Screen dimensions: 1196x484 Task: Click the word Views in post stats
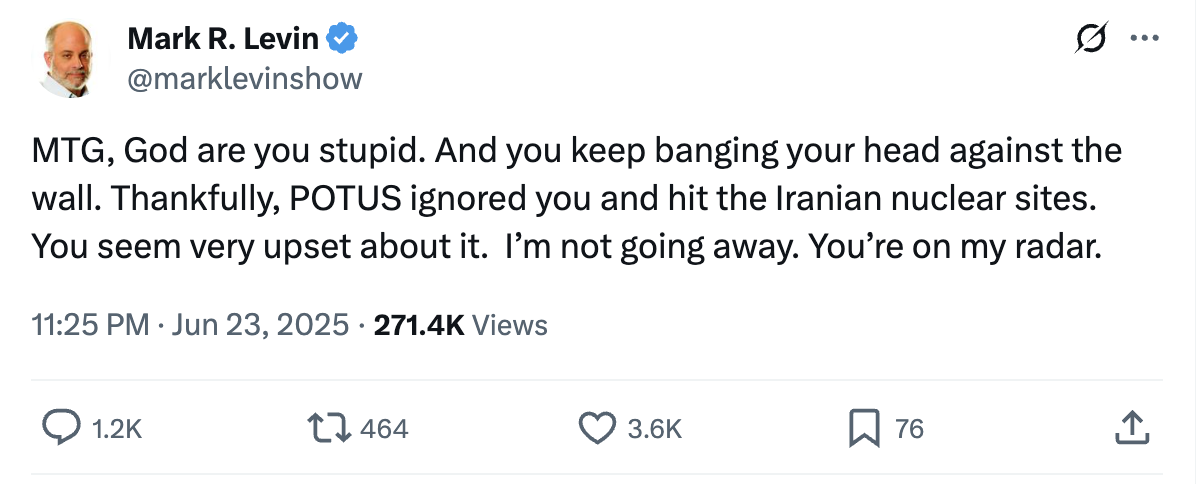(509, 325)
